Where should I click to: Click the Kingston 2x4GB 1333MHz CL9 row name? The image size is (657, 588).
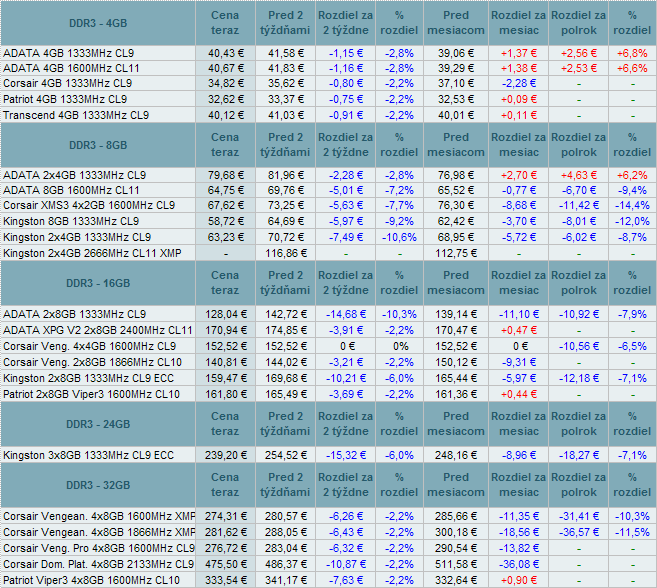77,237
